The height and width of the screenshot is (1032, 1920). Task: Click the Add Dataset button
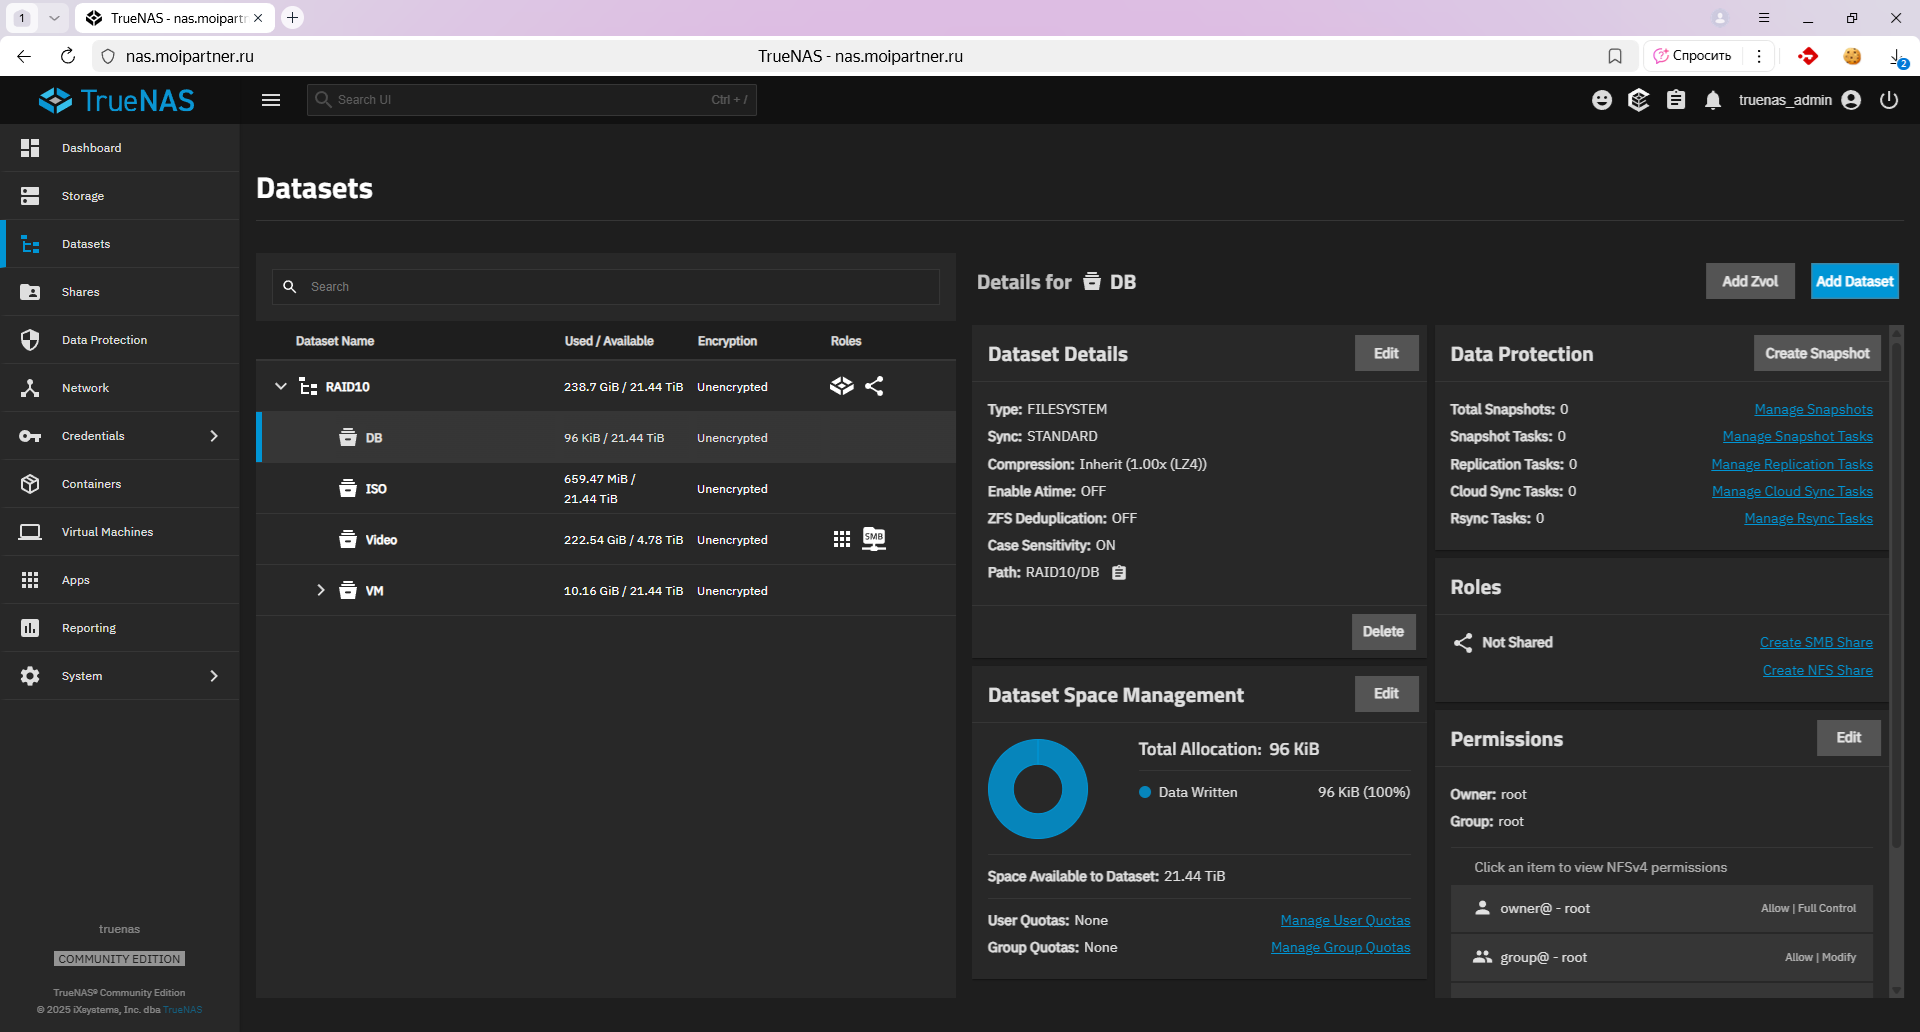pos(1854,282)
